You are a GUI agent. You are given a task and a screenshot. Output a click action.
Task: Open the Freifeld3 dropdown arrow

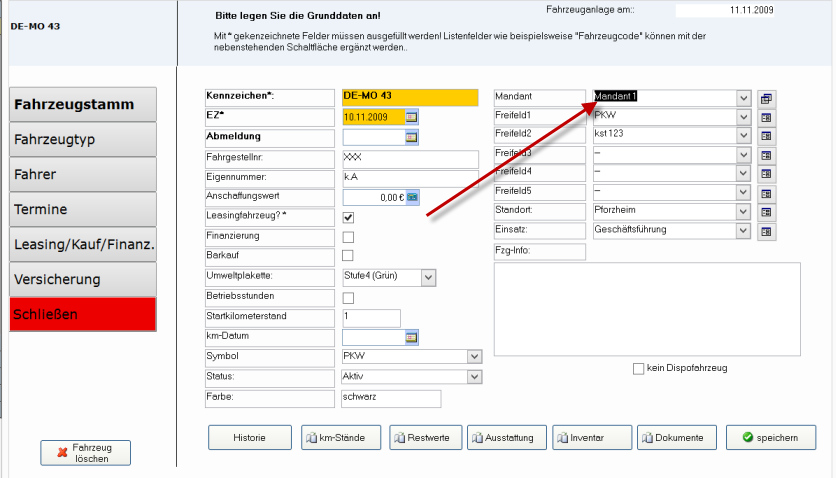743,155
